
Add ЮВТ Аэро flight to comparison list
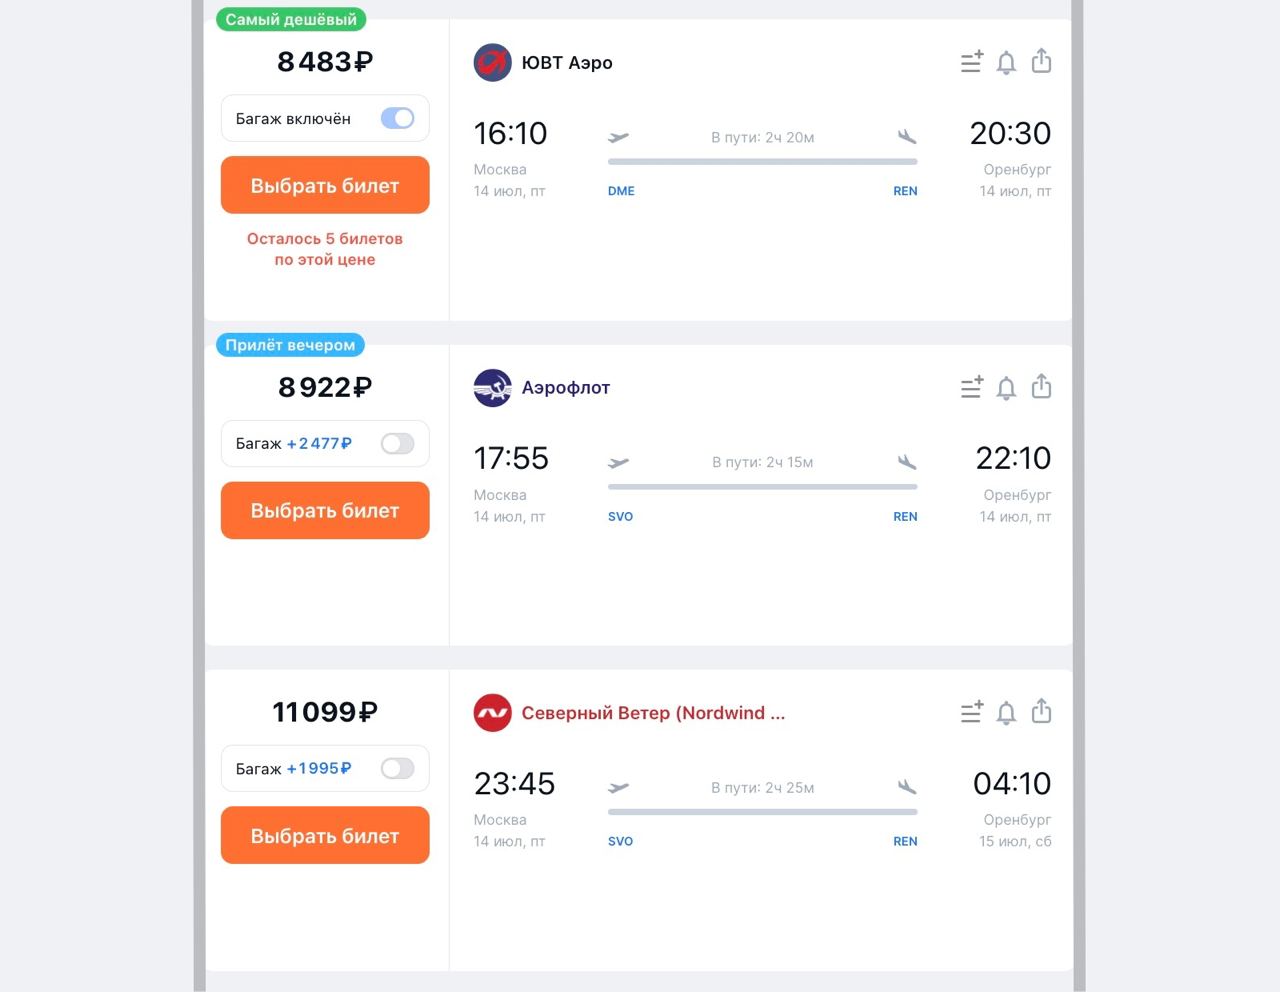coord(971,62)
